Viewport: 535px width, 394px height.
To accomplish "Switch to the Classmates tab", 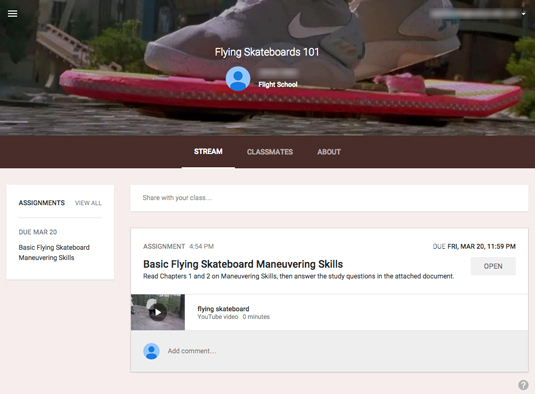I will [x=270, y=152].
